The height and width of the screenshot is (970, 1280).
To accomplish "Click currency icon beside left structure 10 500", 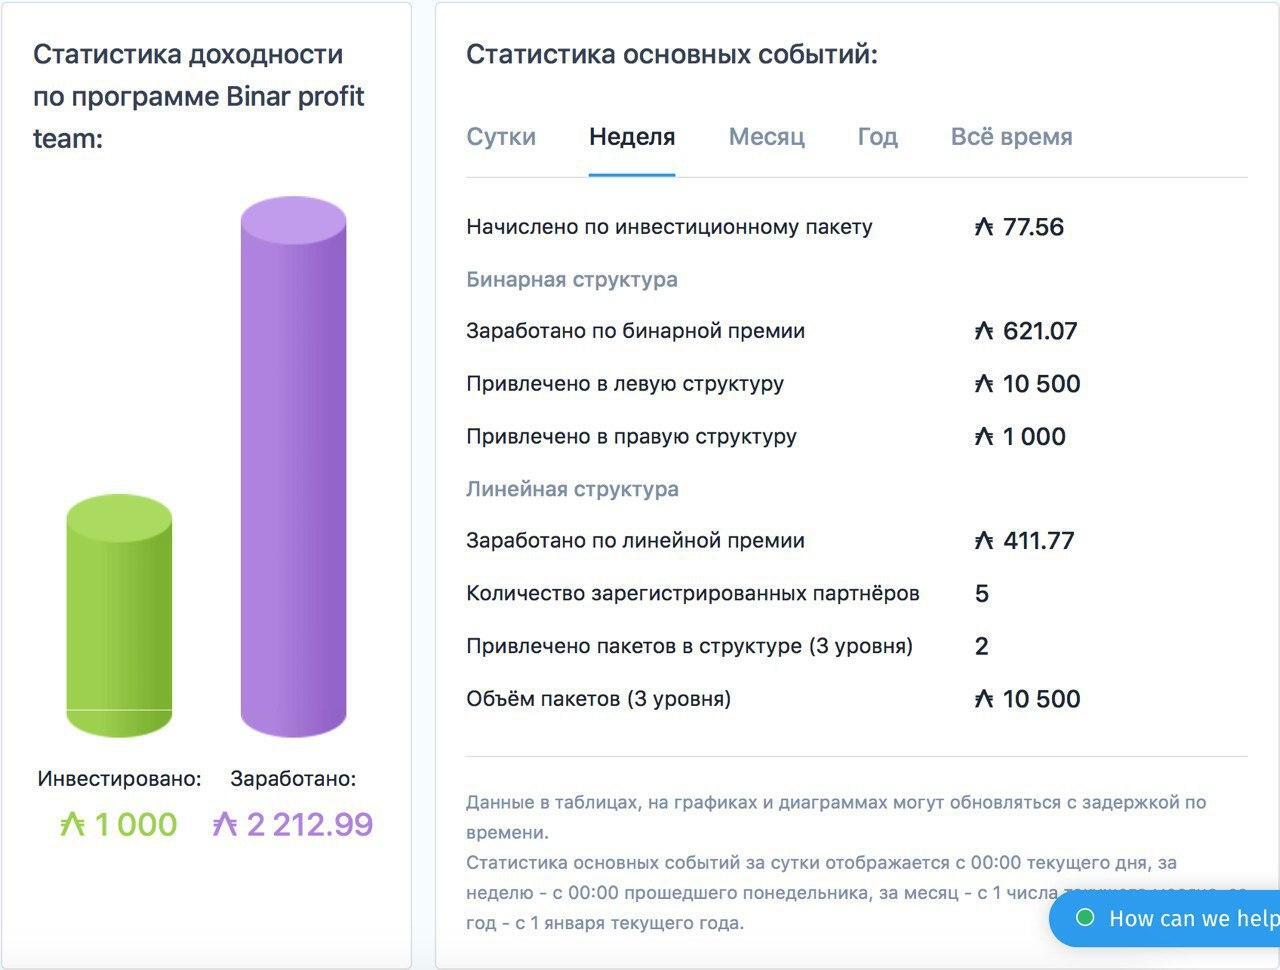I will [984, 384].
